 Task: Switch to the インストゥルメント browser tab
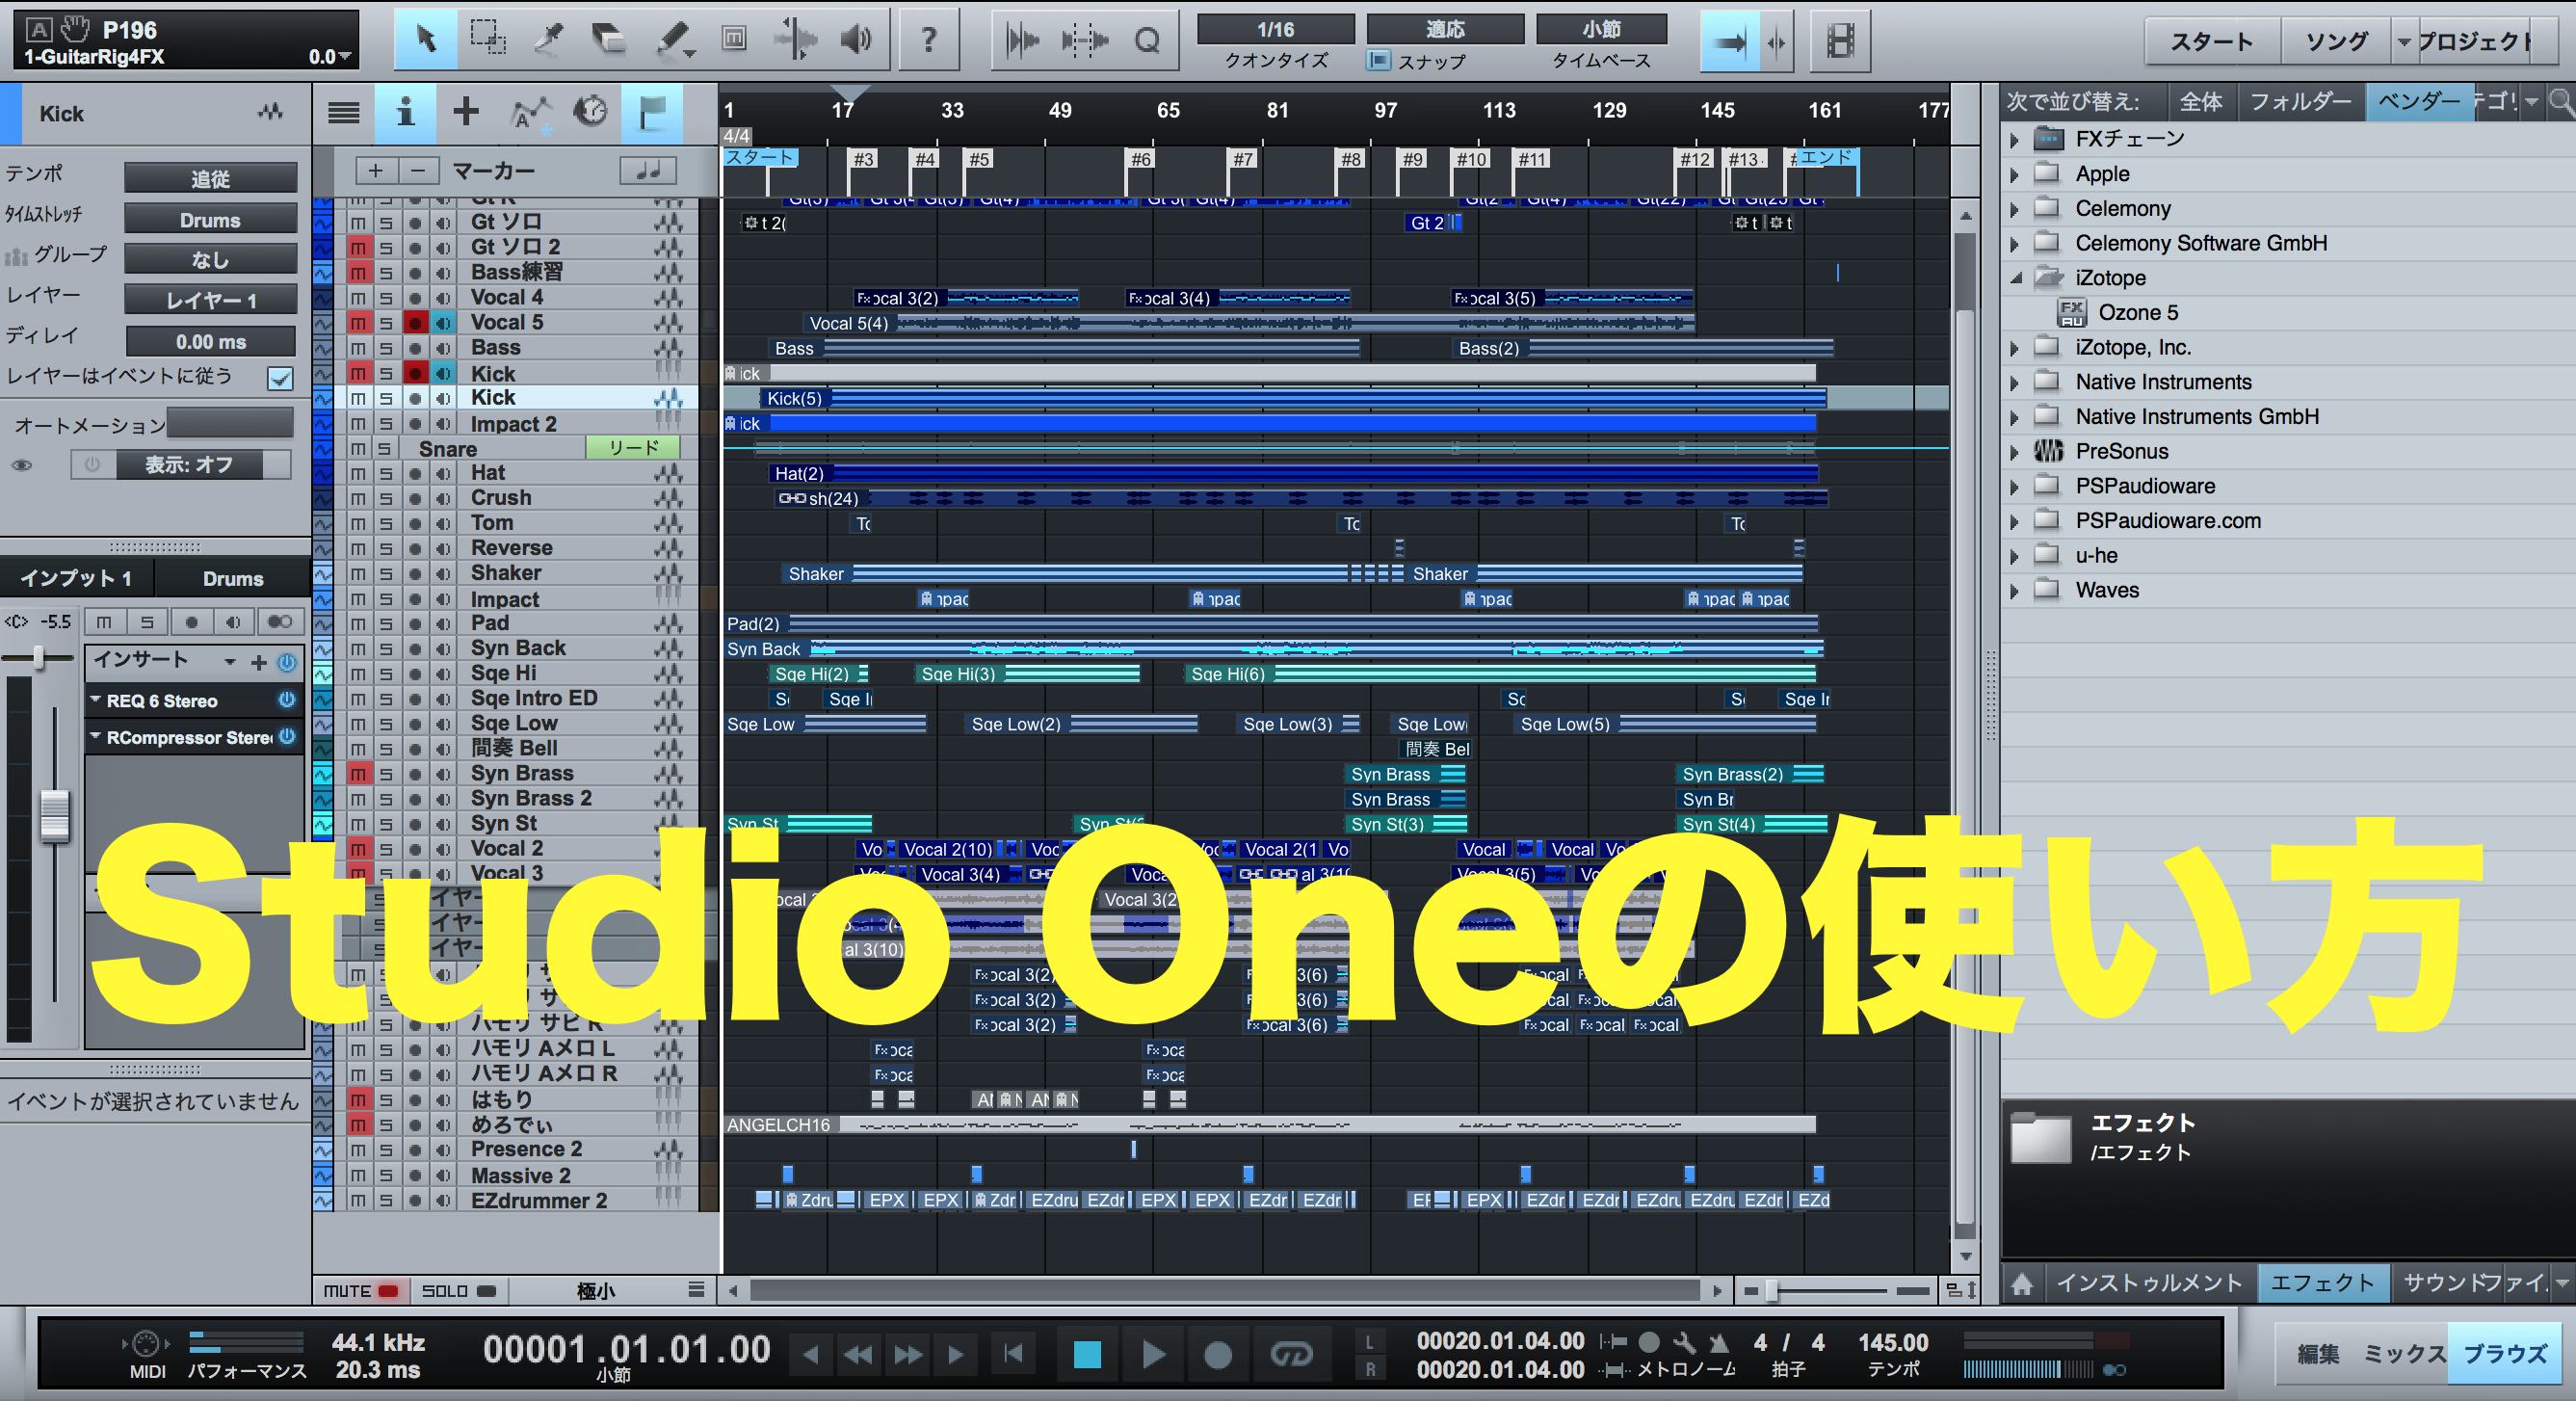click(x=2150, y=1283)
